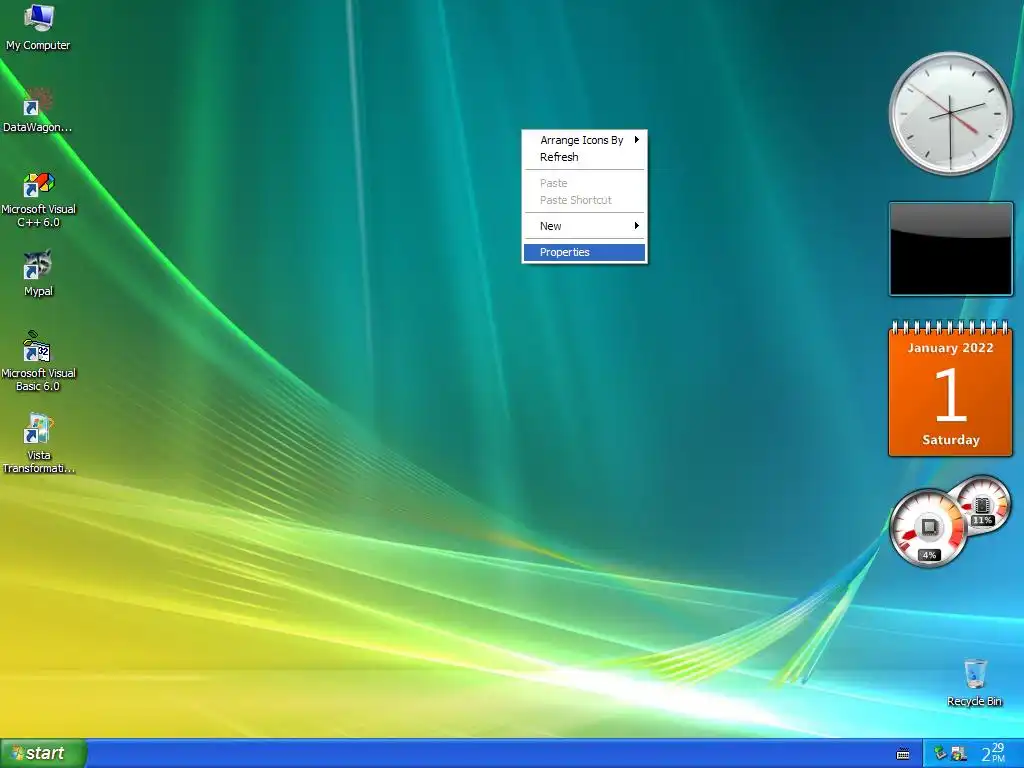The image size is (1024, 768).
Task: Click the Safely Remove Hardware tray icon
Action: tap(940, 754)
